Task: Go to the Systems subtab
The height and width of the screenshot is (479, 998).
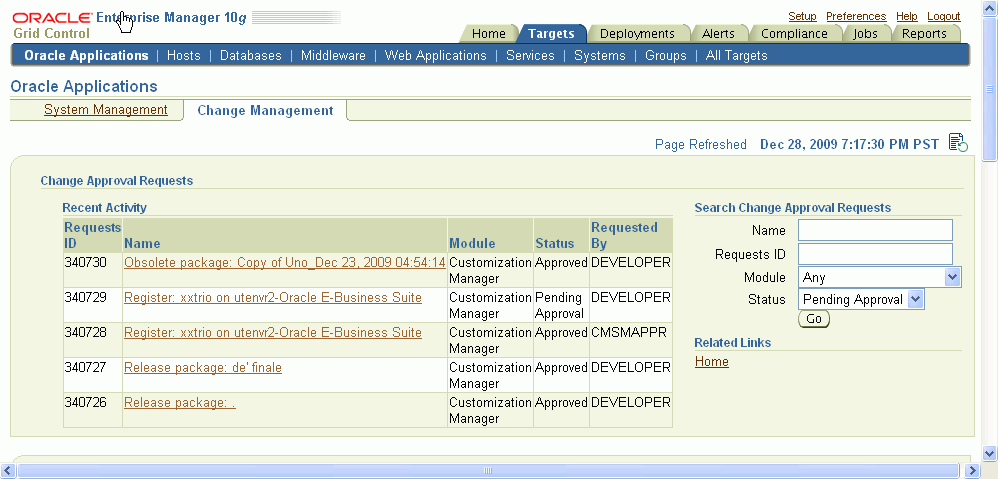Action: 600,55
